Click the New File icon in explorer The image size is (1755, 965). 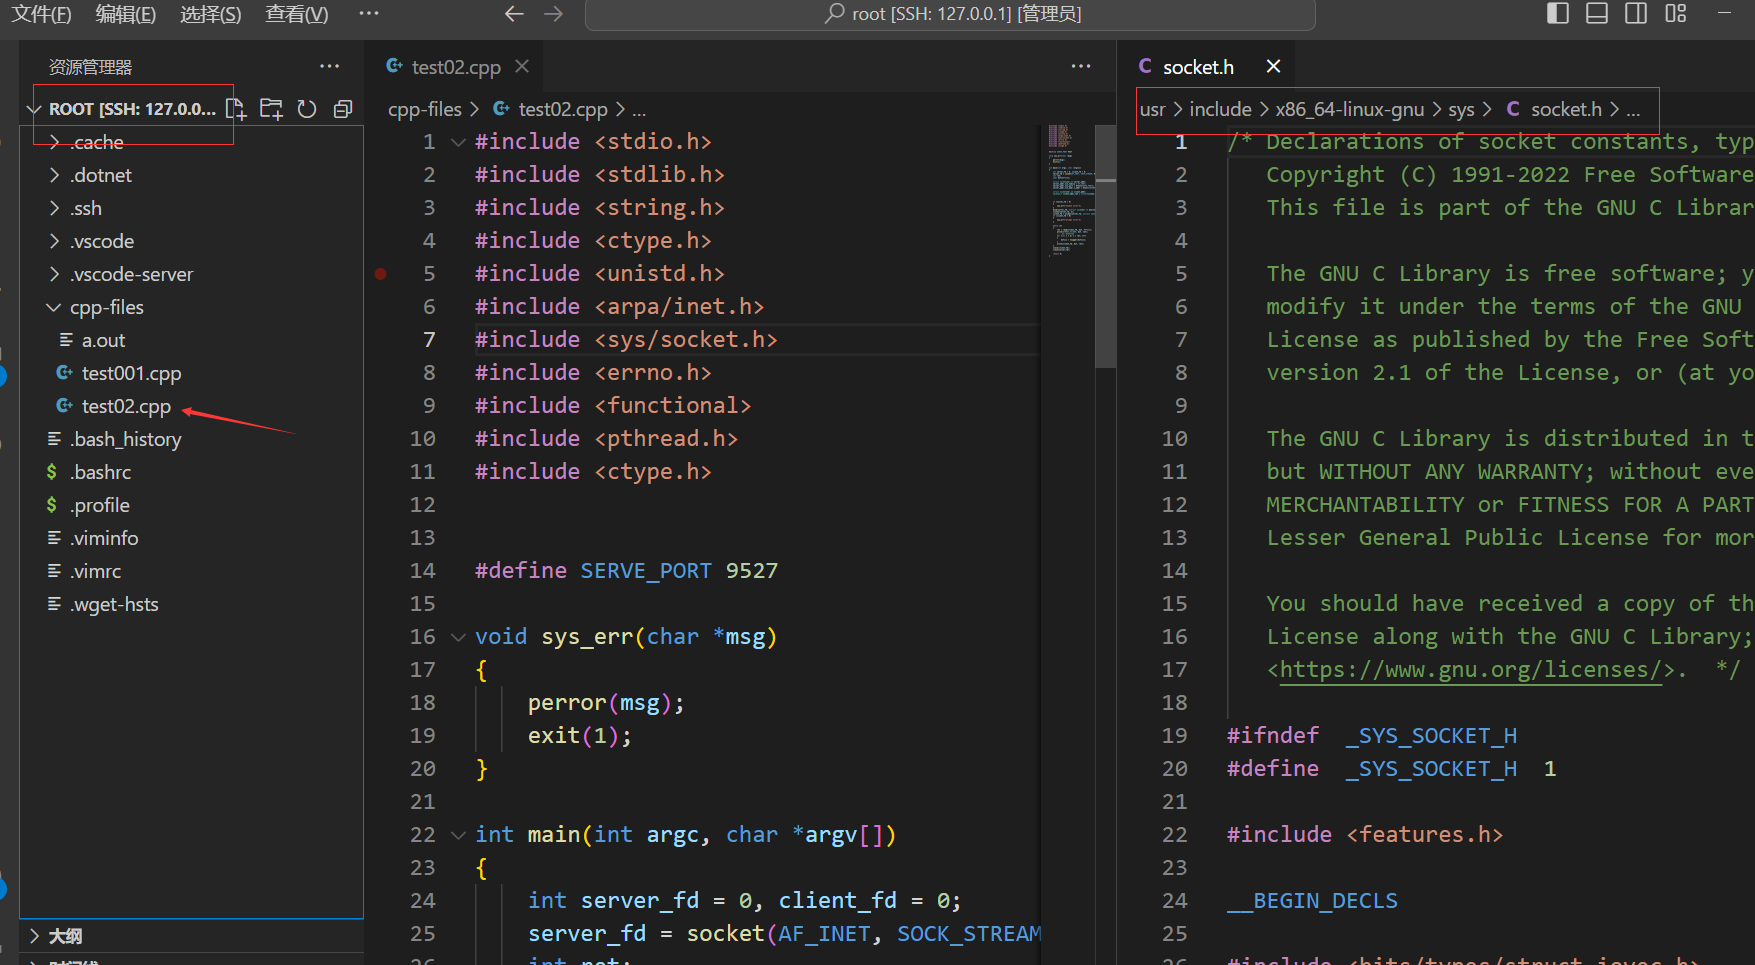pos(236,109)
